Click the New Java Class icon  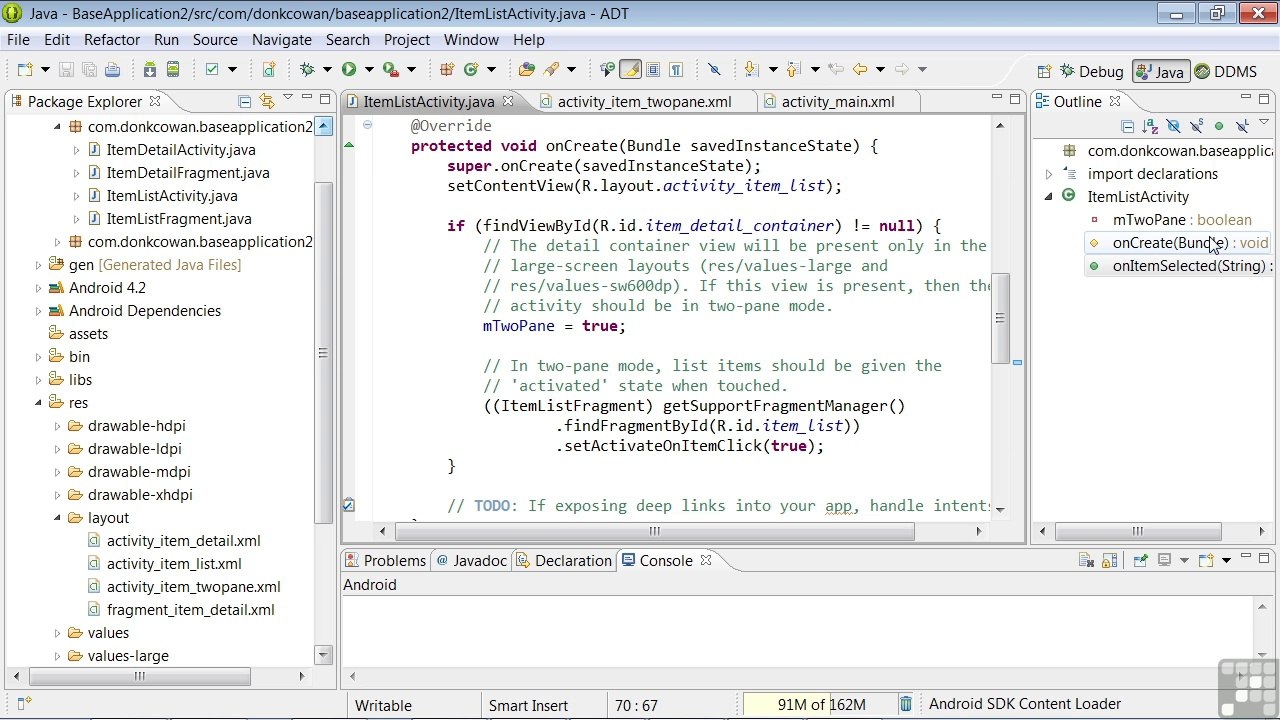click(470, 69)
